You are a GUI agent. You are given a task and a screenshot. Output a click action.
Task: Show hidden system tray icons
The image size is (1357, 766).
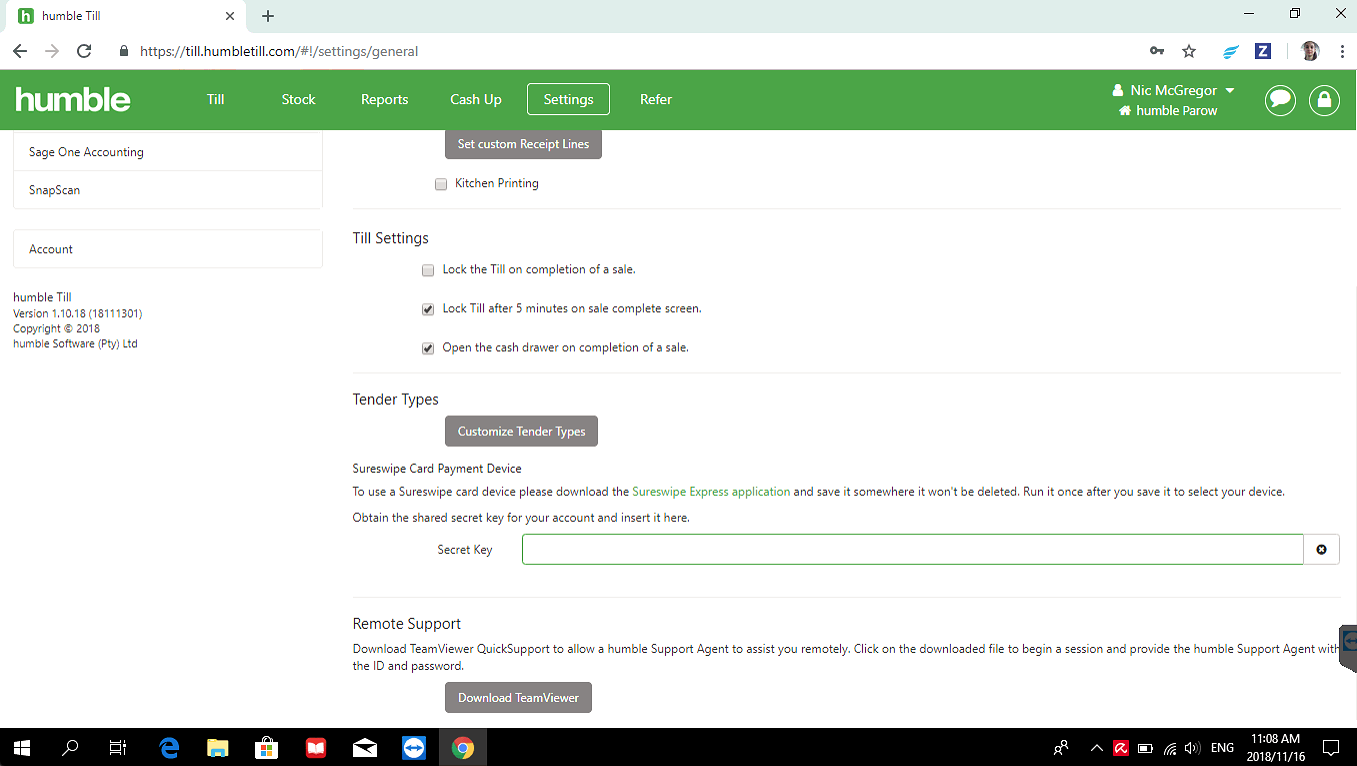[1097, 747]
